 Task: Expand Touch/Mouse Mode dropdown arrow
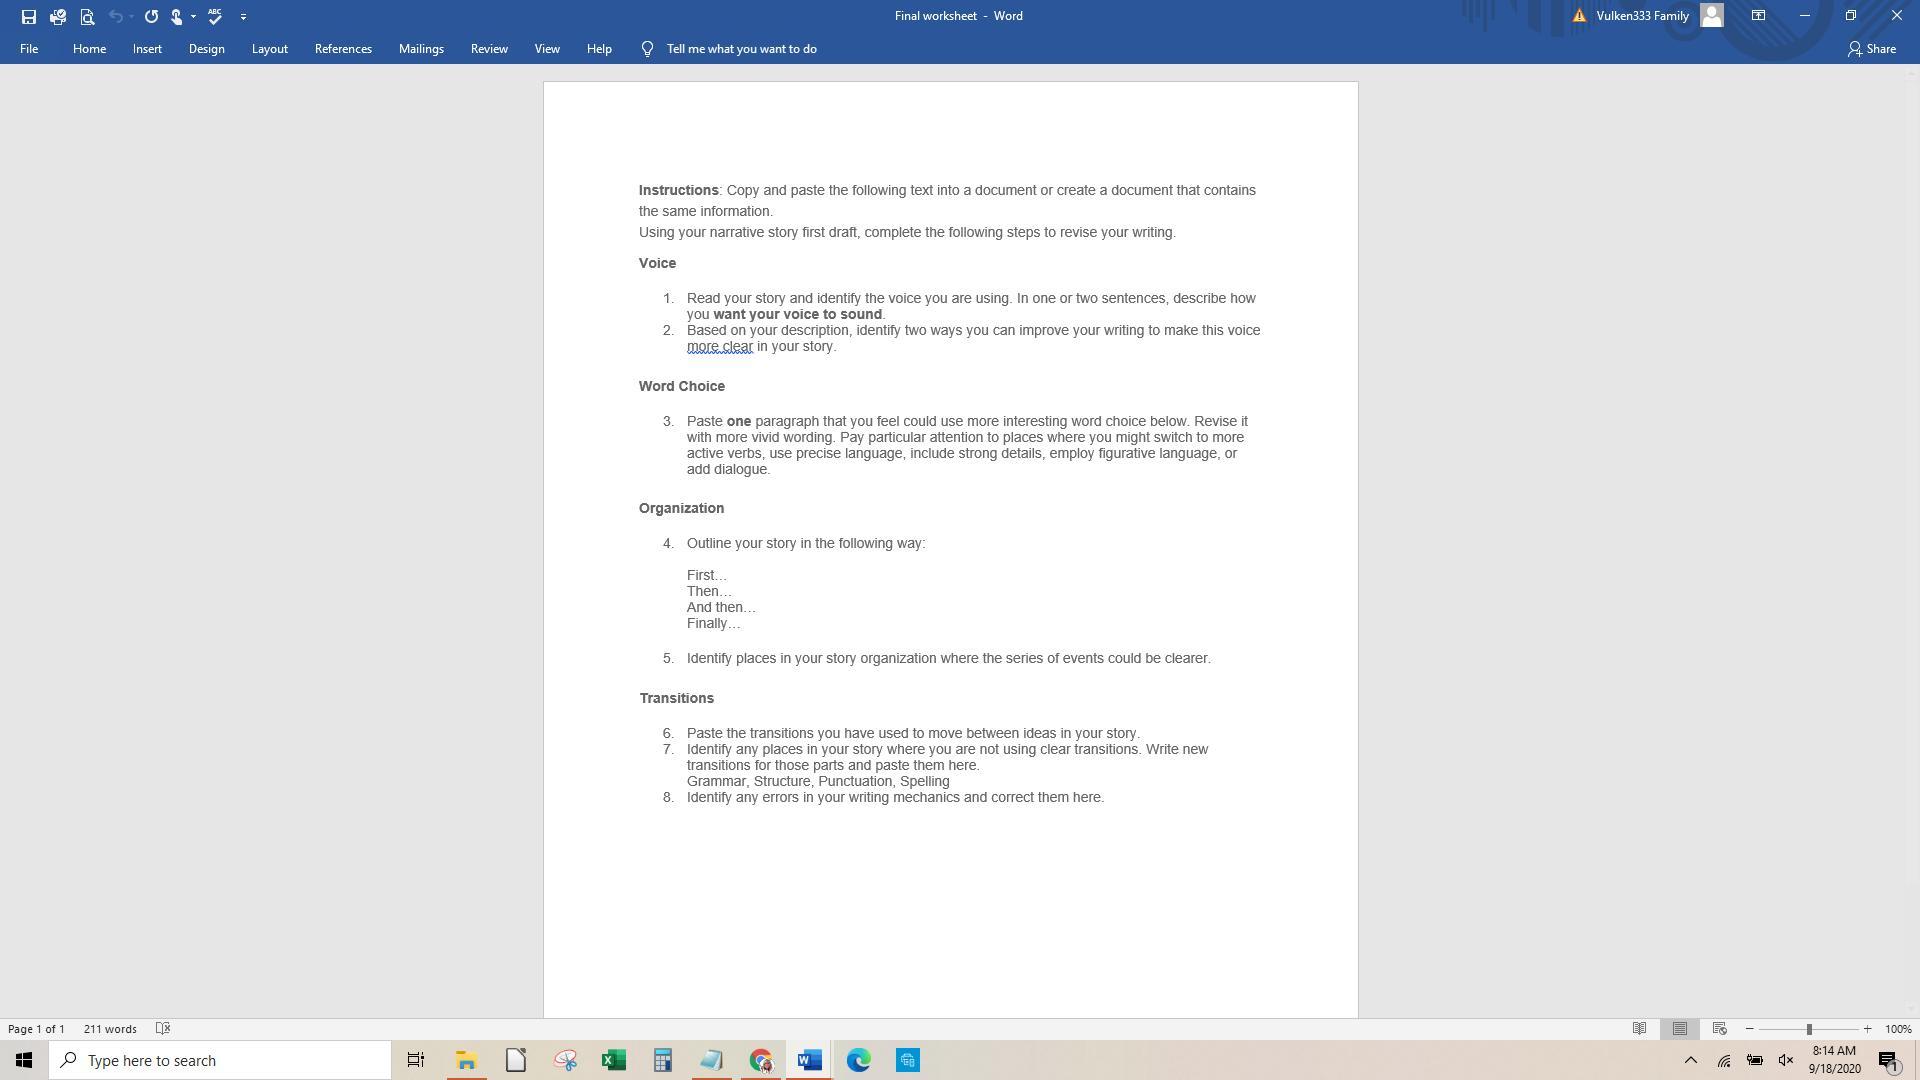pos(193,16)
